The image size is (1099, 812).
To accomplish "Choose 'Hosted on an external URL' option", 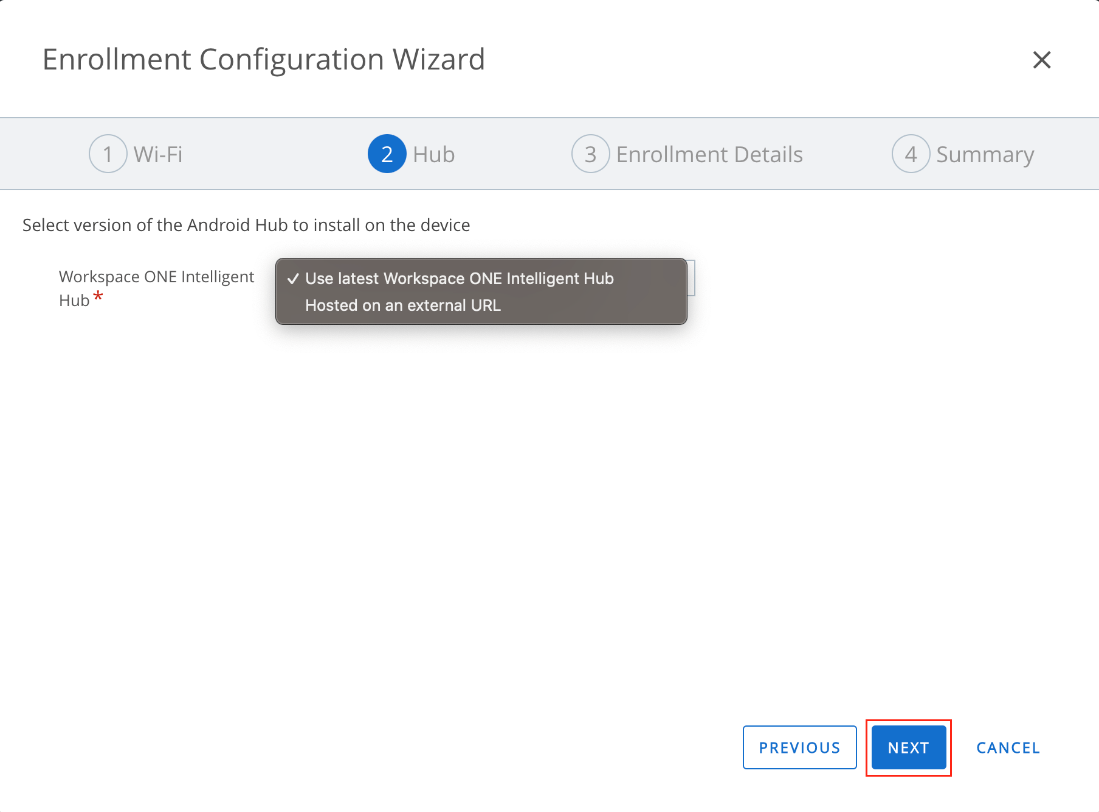I will 403,306.
